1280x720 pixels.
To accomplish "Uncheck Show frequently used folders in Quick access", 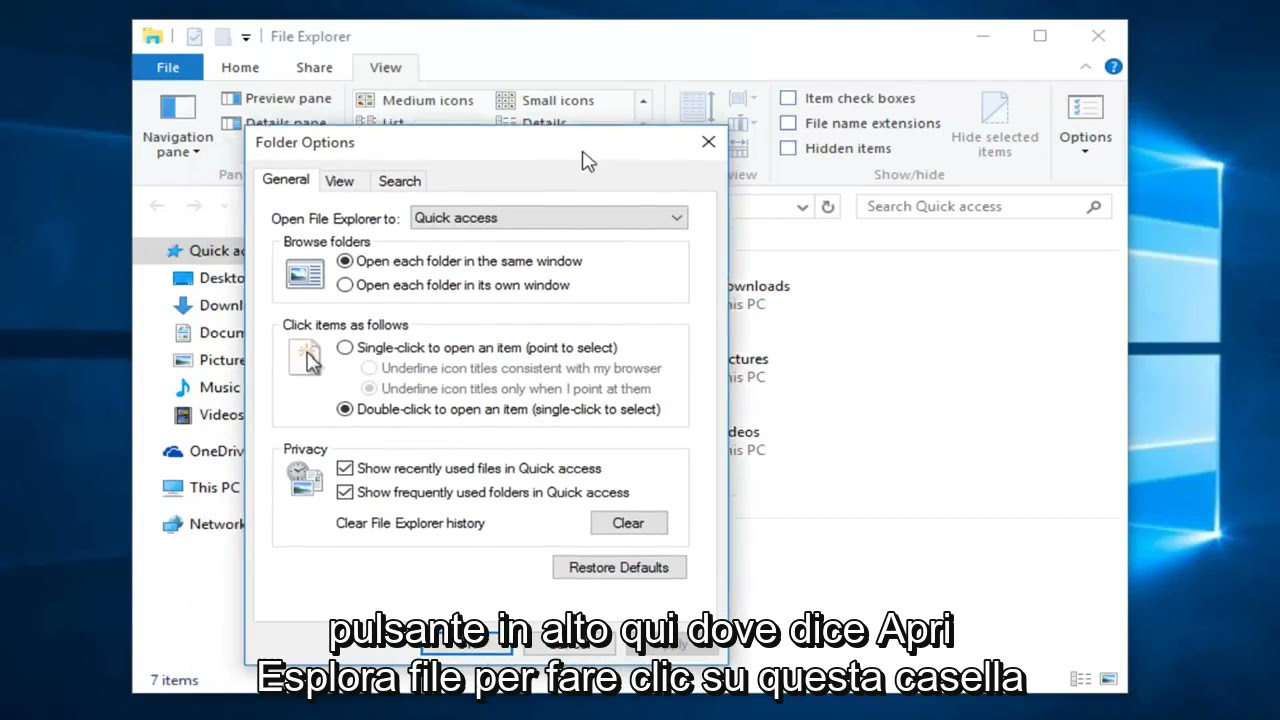I will pos(345,492).
